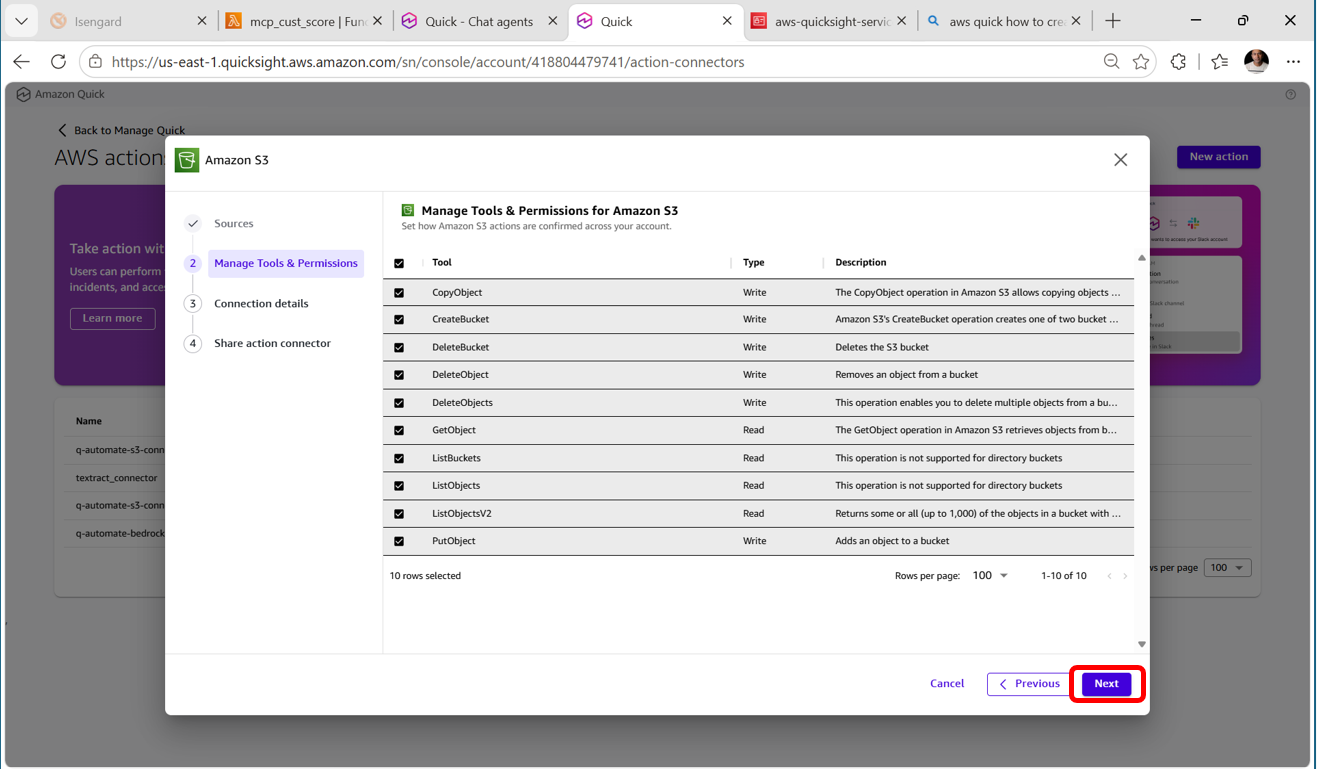This screenshot has width=1318, height=769.
Task: Close the Quick - Chat agents tab
Action: (552, 21)
